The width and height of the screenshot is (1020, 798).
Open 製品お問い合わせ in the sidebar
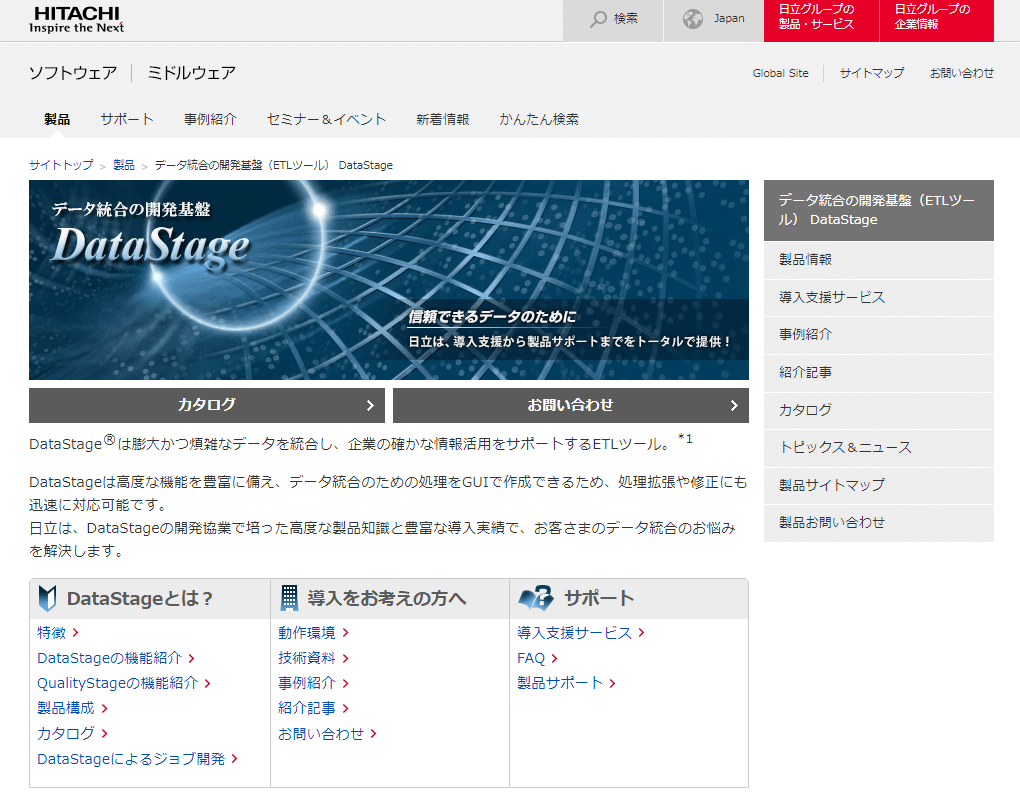[879, 523]
